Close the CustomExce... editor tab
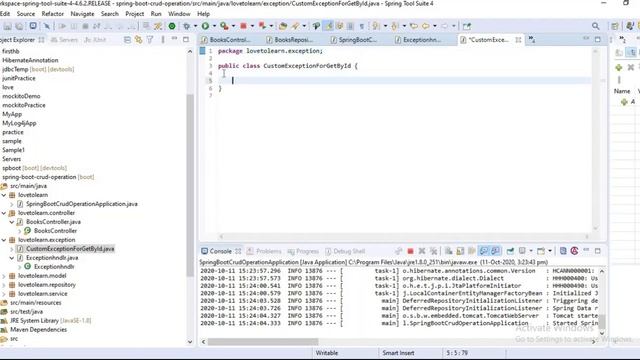The width and height of the screenshot is (640, 360). [x=518, y=40]
